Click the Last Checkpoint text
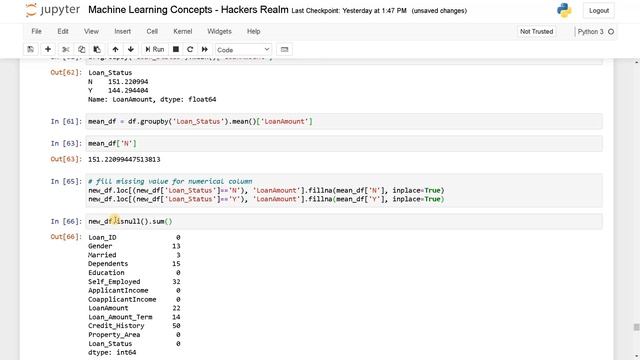Image resolution: width=640 pixels, height=360 pixels. point(349,11)
